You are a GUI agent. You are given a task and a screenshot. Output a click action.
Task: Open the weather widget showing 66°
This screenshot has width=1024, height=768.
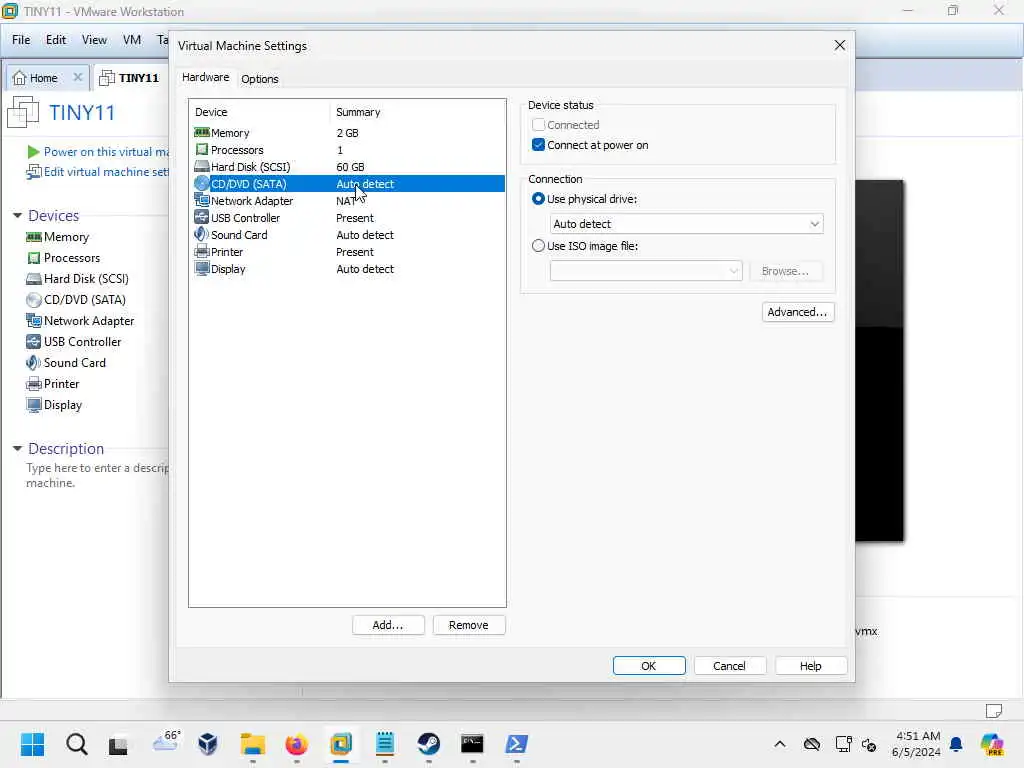point(166,742)
